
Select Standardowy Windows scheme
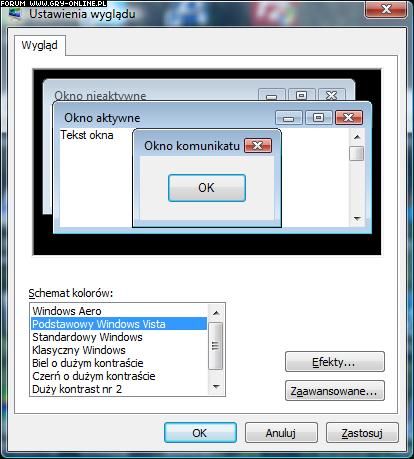pyautogui.click(x=119, y=337)
